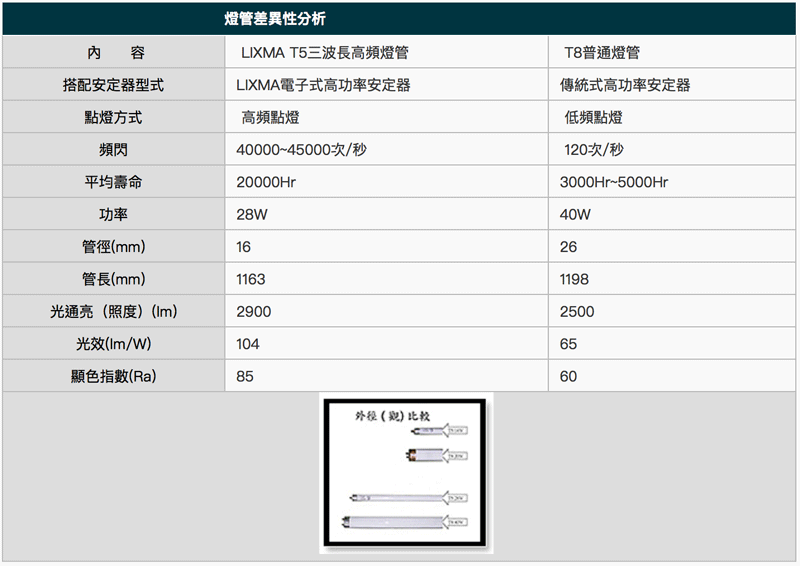Screen dimensions: 800x566
Task: Click the 低頻點燈 cell
Action: tap(593, 118)
